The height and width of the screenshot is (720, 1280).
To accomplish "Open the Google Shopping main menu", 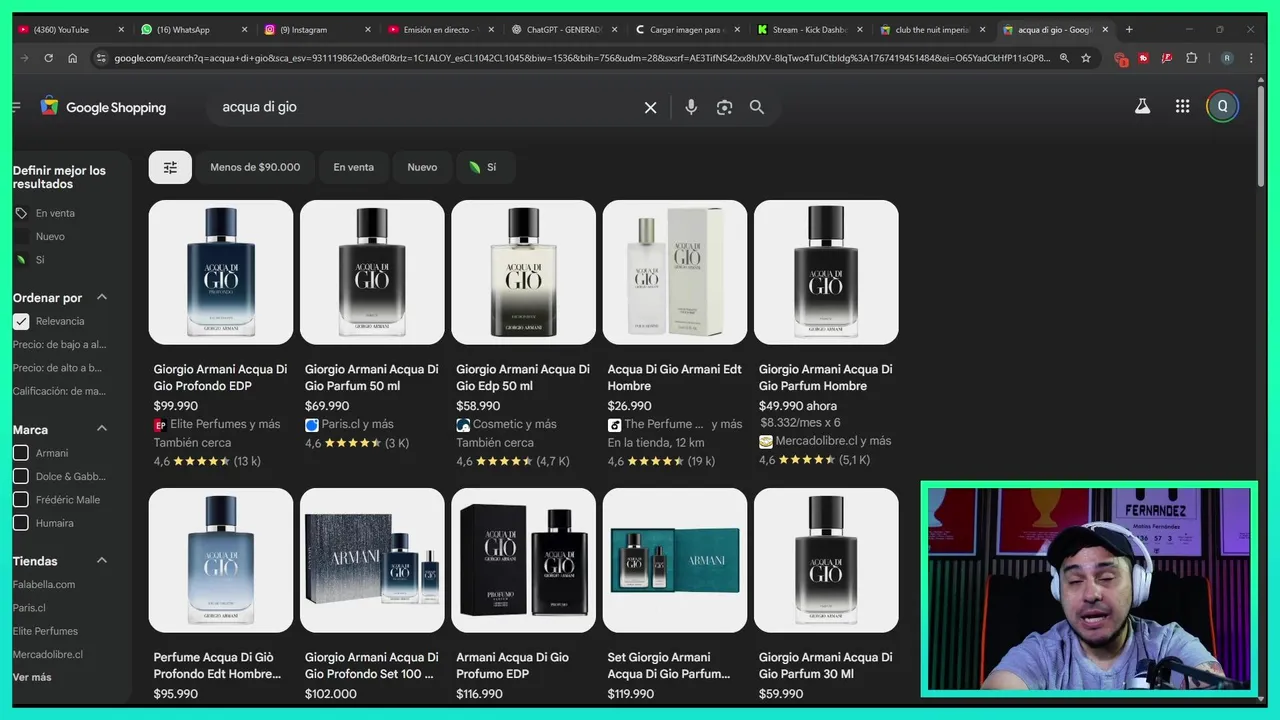I will point(16,106).
